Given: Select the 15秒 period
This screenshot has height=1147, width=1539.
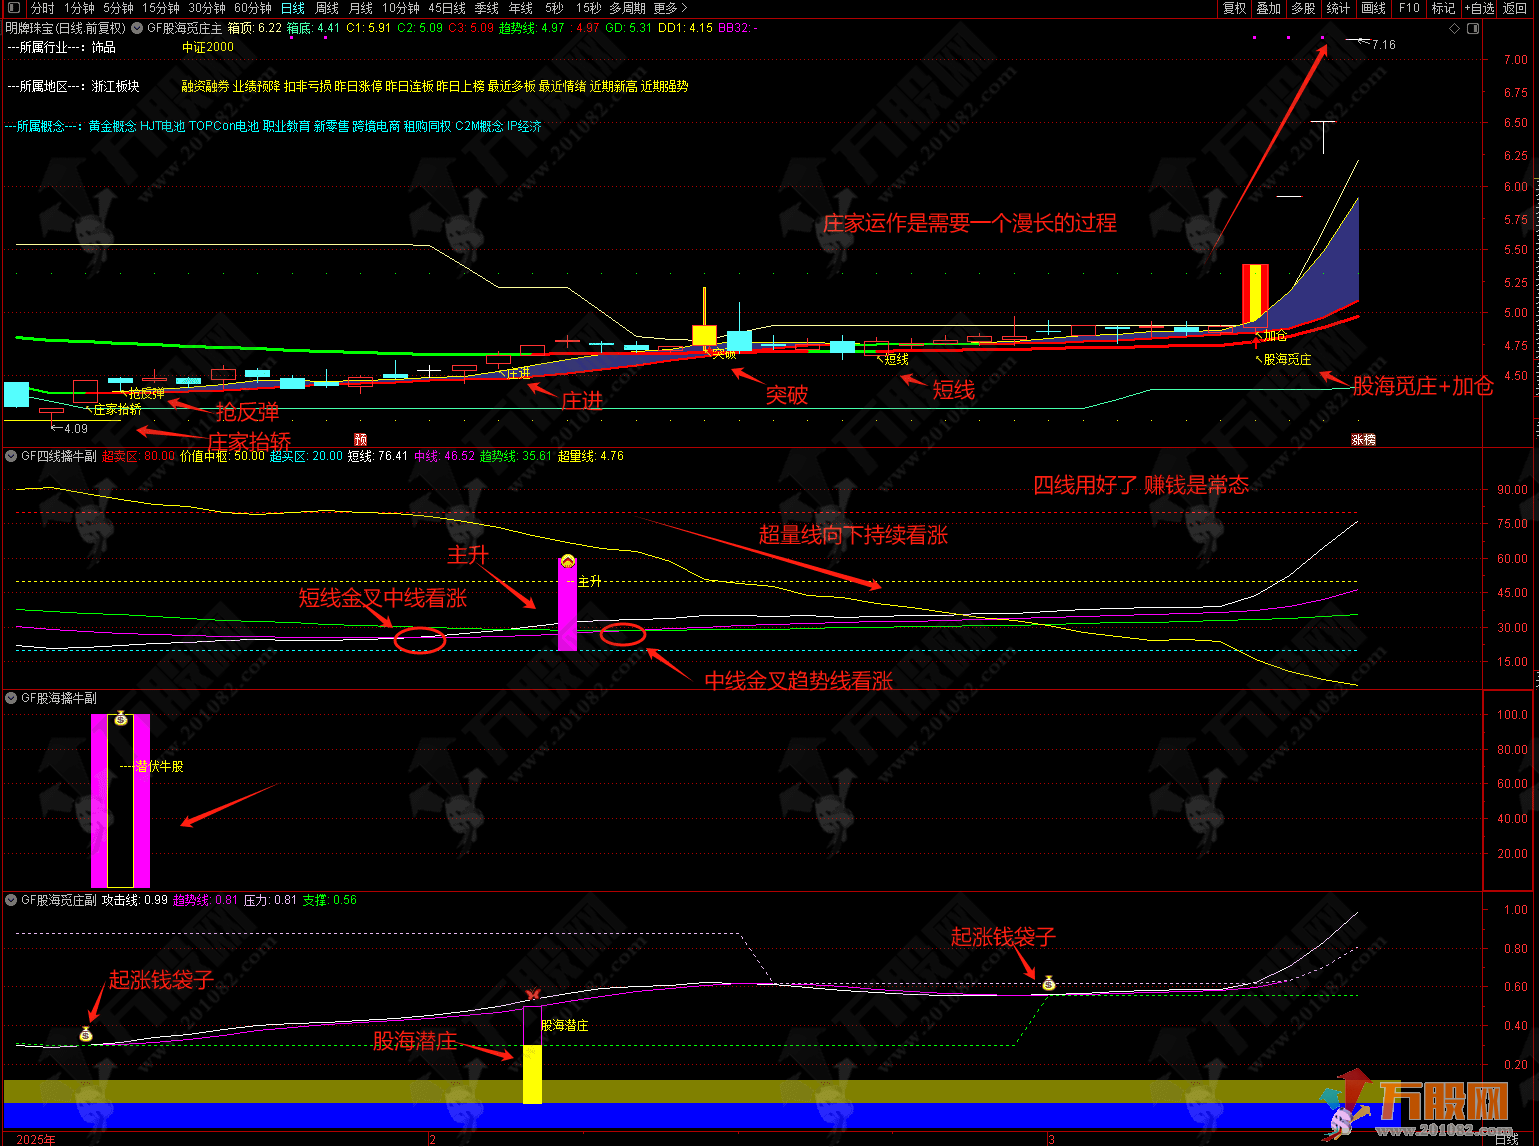Looking at the screenshot, I should pyautogui.click(x=589, y=8).
